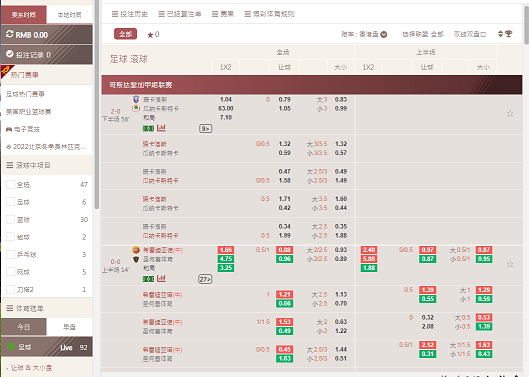Screen dimensions: 529x377
Task: Click the red star favorites counter icon
Action: click(150, 35)
